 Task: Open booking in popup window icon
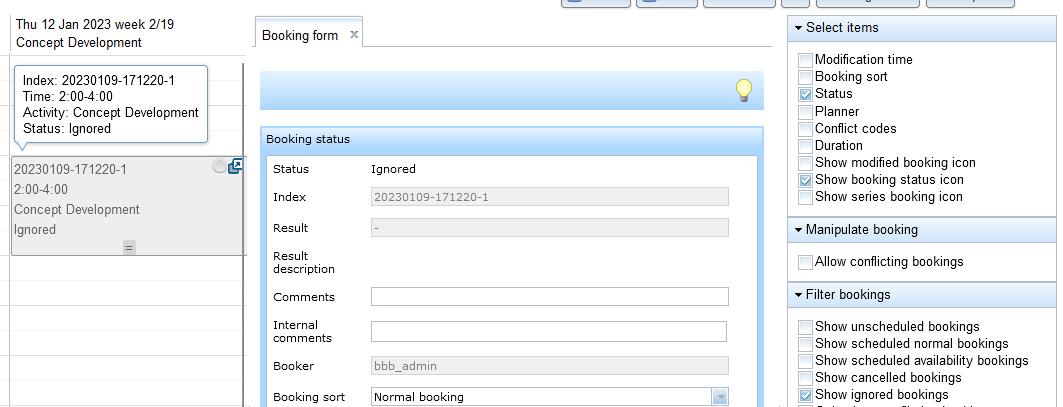pyautogui.click(x=235, y=166)
